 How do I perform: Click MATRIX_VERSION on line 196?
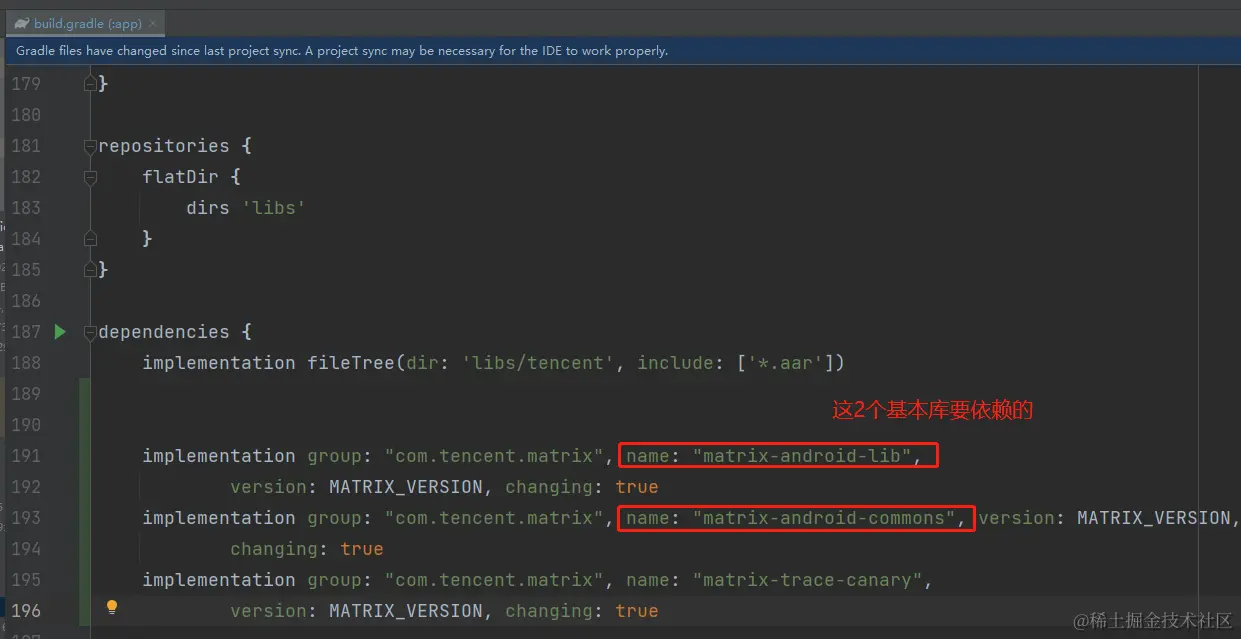406,611
